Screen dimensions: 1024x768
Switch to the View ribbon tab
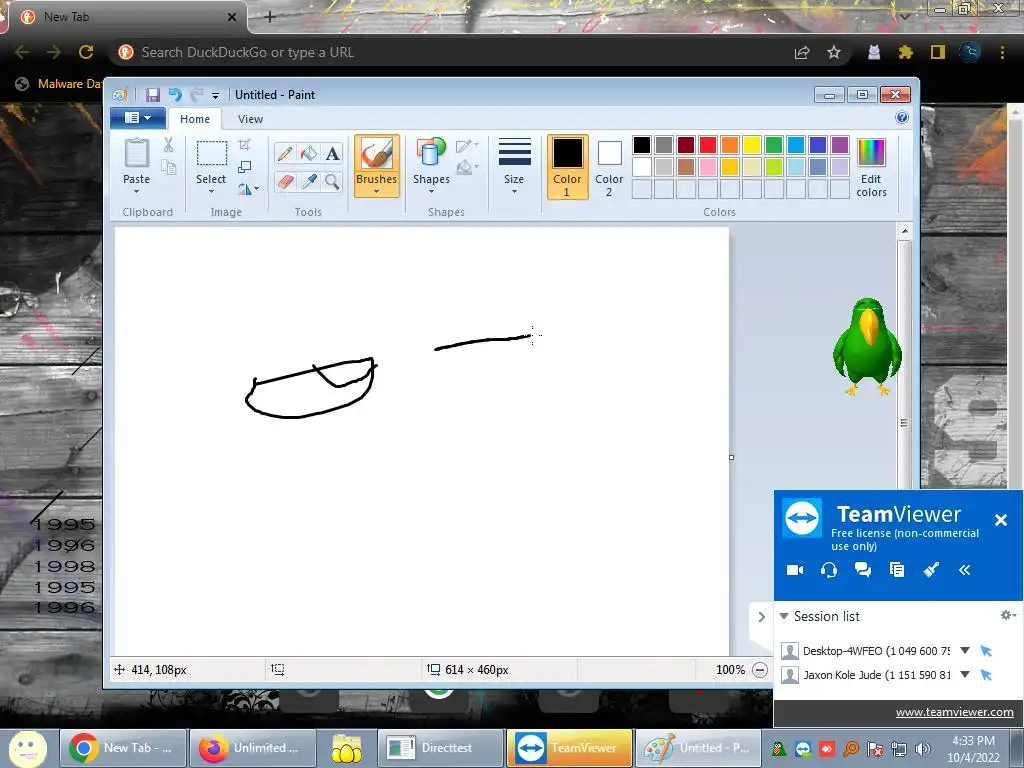point(250,119)
